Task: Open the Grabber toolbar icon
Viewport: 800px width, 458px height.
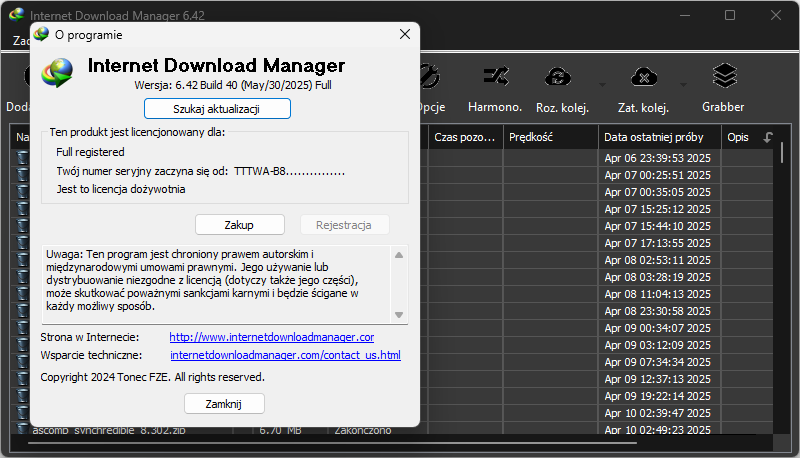Action: tap(724, 77)
